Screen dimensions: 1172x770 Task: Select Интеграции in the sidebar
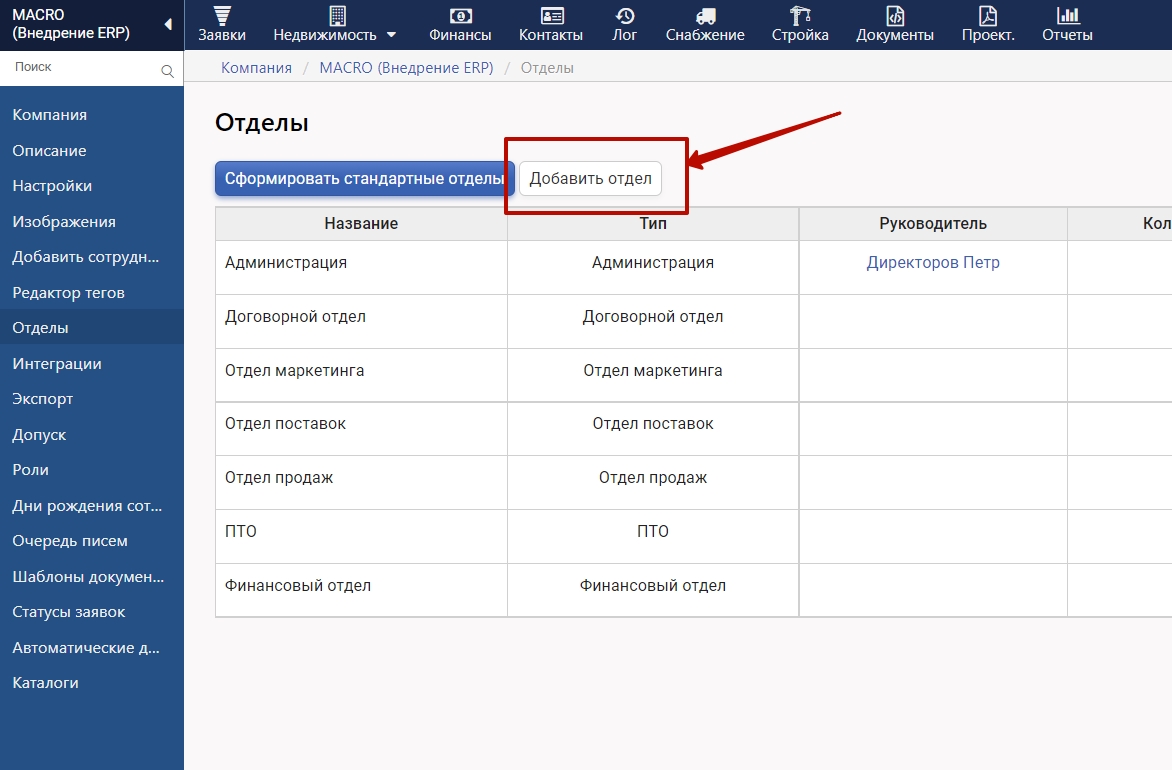click(x=57, y=364)
